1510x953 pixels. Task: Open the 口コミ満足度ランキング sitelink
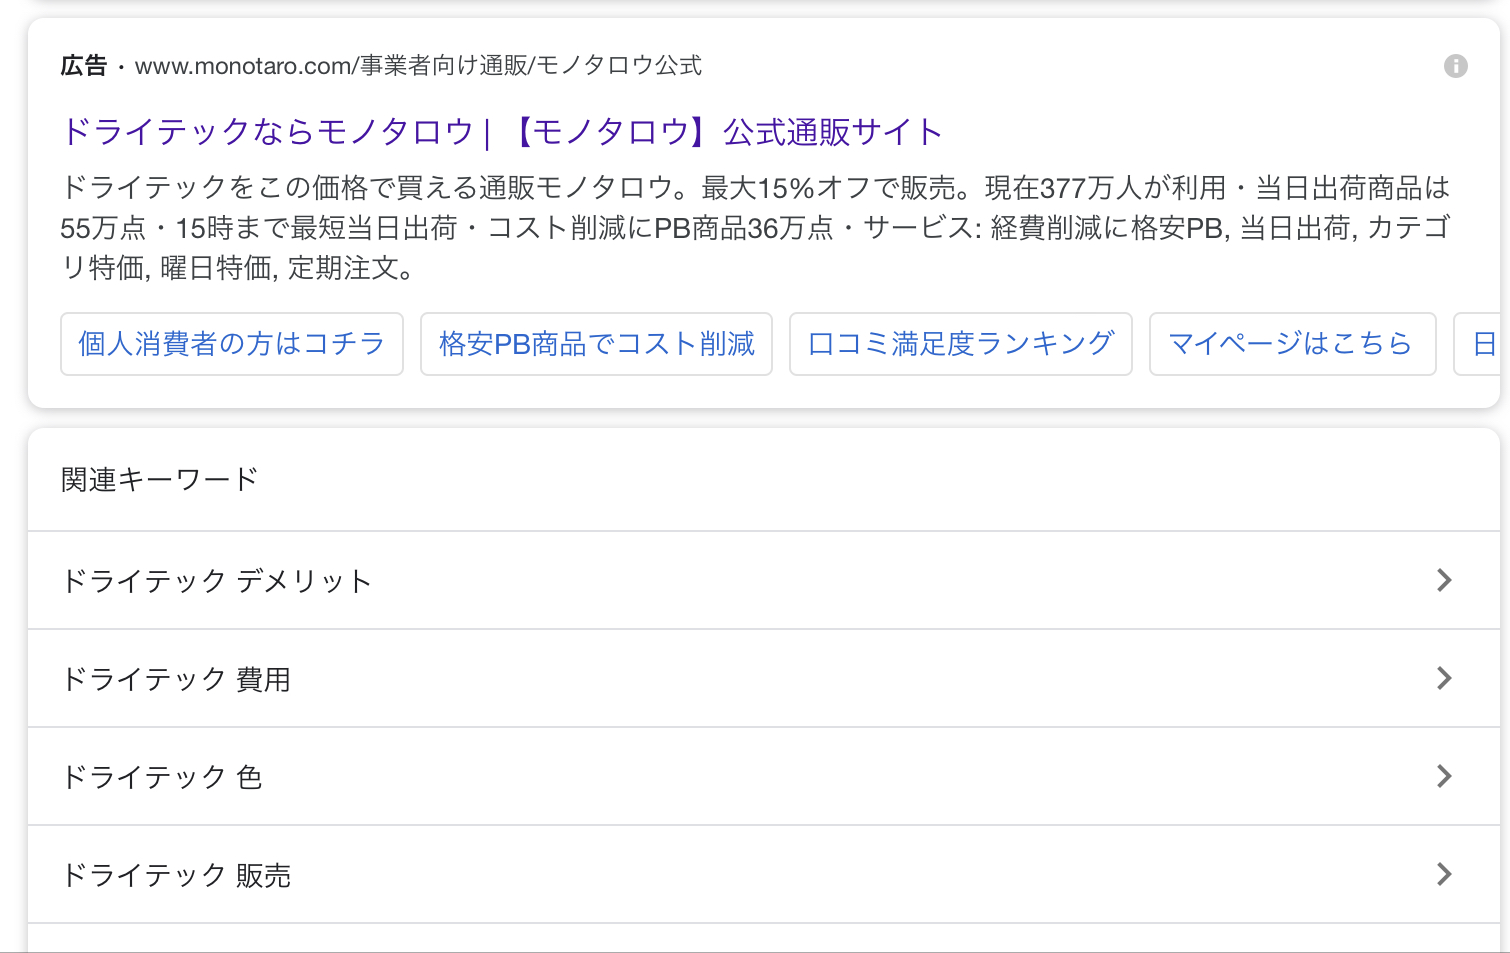pyautogui.click(x=960, y=344)
